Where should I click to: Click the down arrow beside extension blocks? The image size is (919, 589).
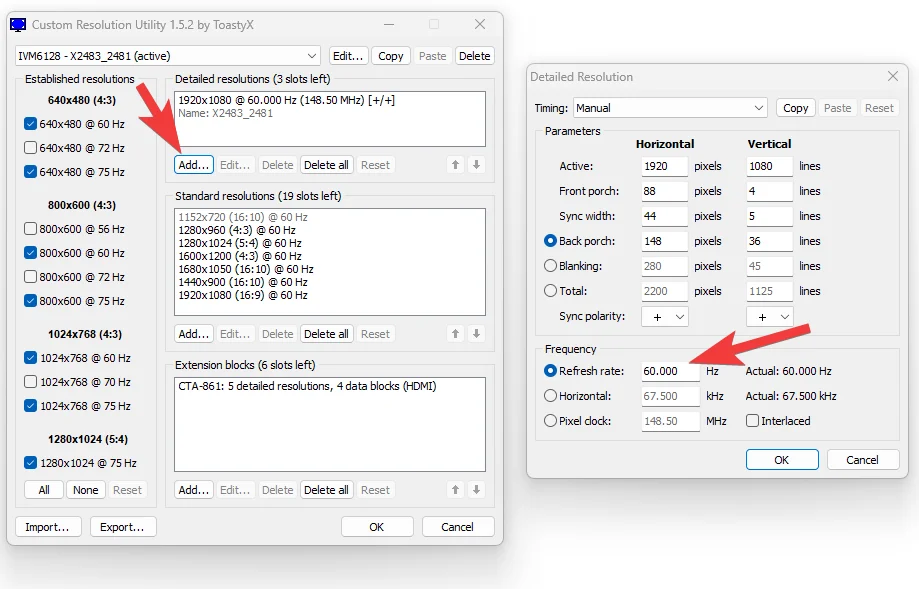(x=476, y=489)
